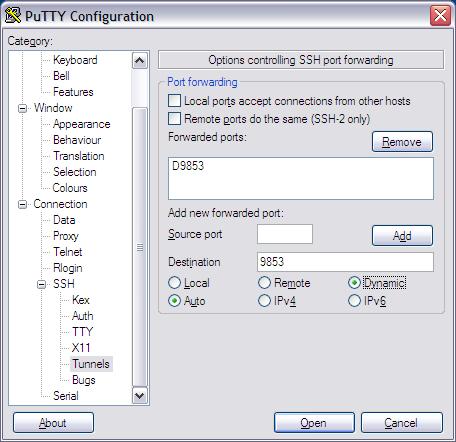
Task: Collapse the SSH tree node
Action: pyautogui.click(x=42, y=284)
